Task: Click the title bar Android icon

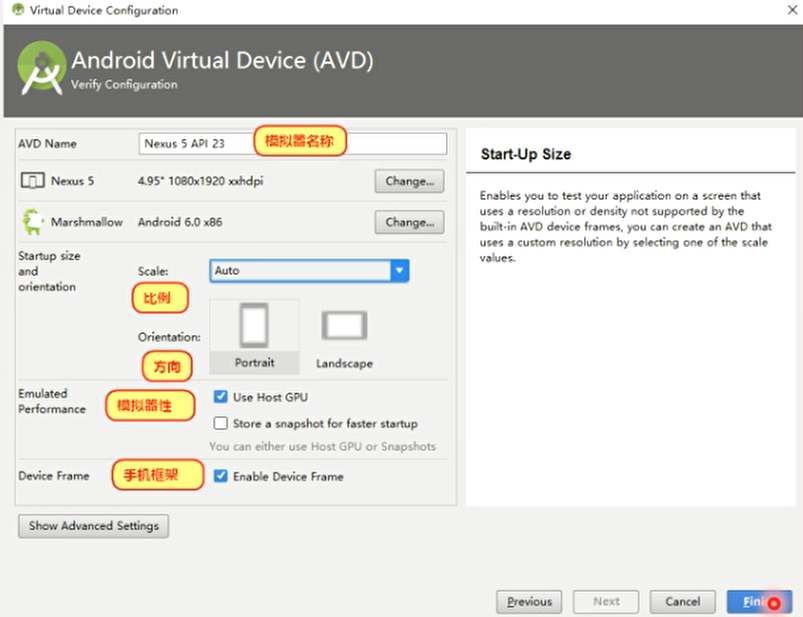Action: point(18,10)
